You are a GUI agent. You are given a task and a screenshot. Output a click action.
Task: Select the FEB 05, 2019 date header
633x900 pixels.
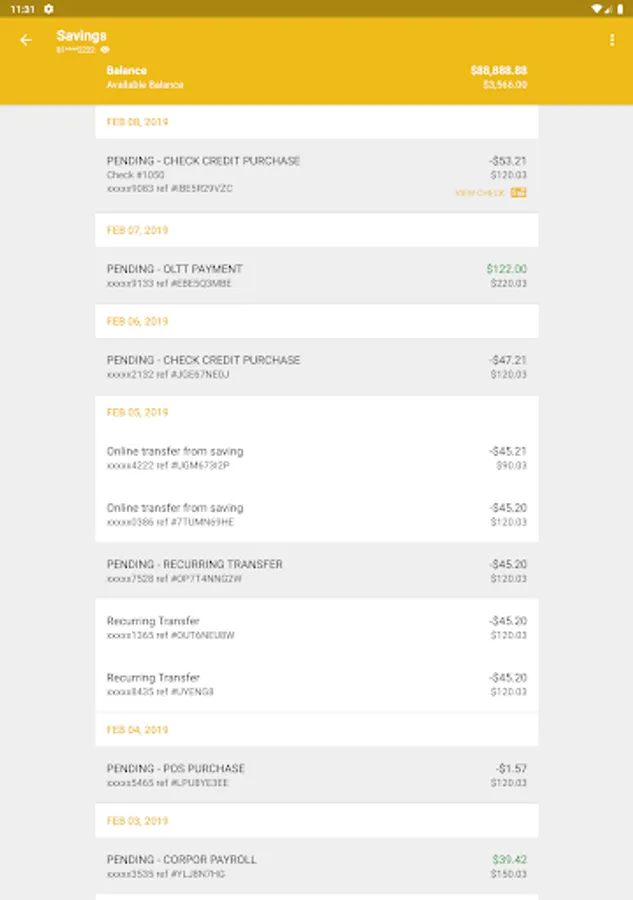[137, 412]
